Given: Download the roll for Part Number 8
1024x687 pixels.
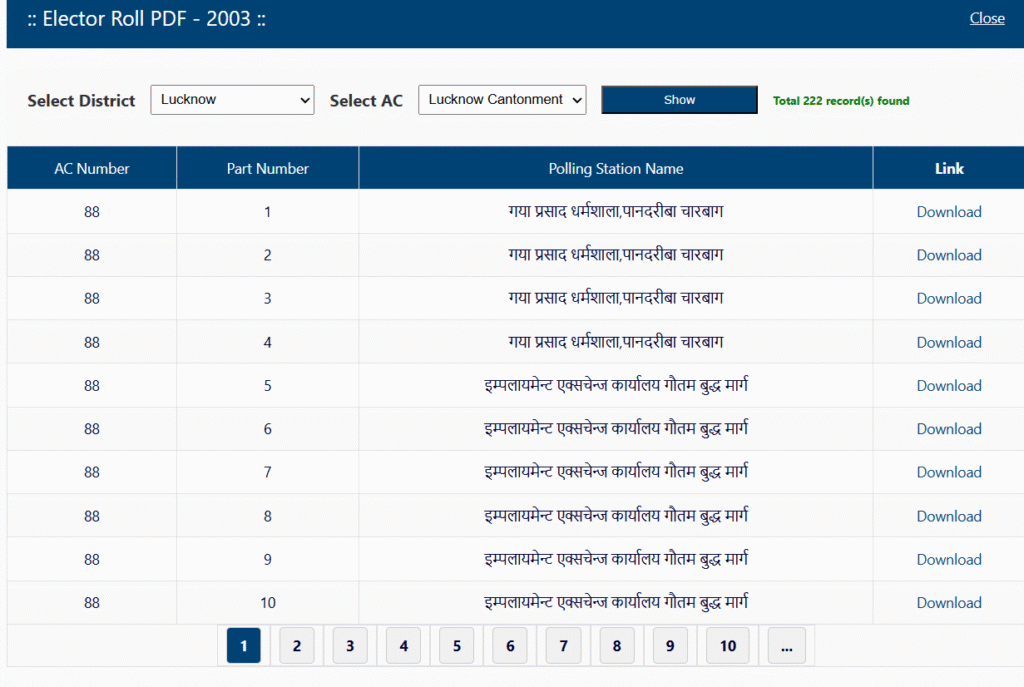Looking at the screenshot, I should 948,516.
